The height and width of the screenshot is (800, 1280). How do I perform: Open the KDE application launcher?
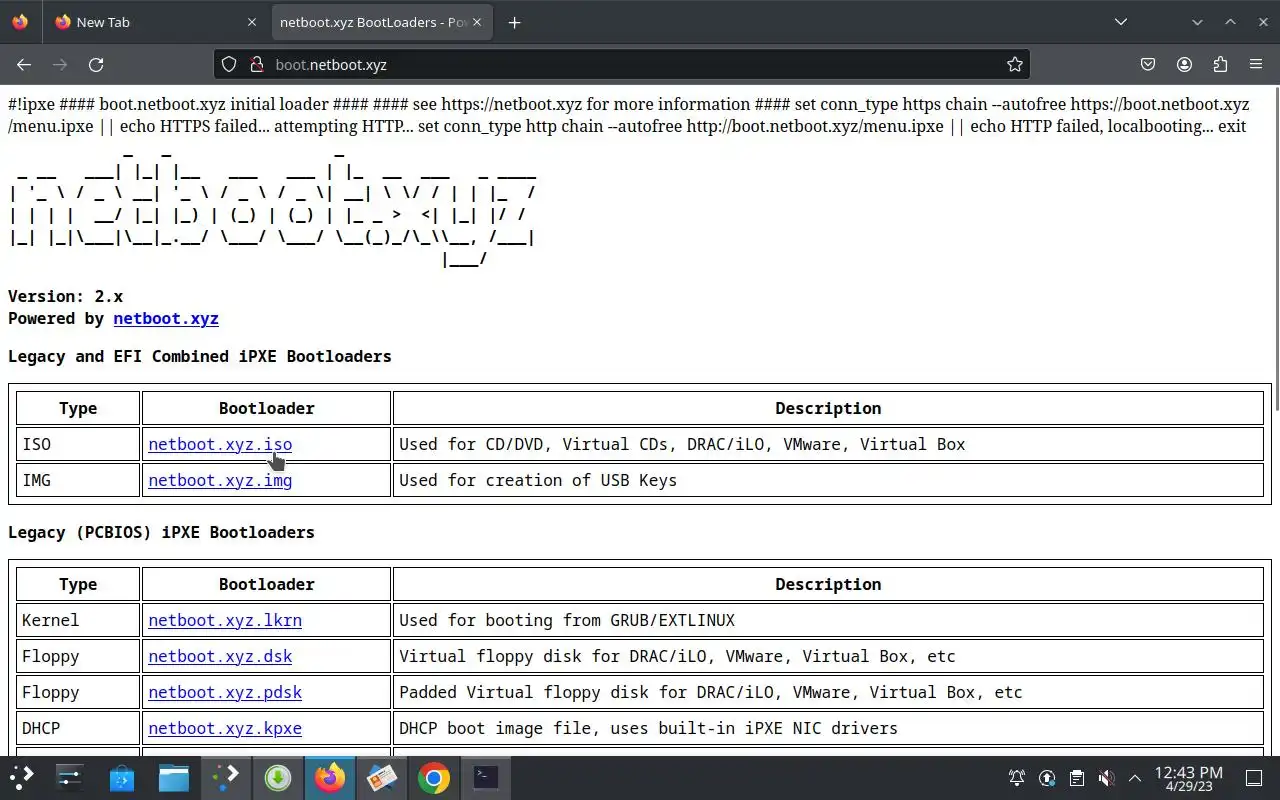[22, 778]
